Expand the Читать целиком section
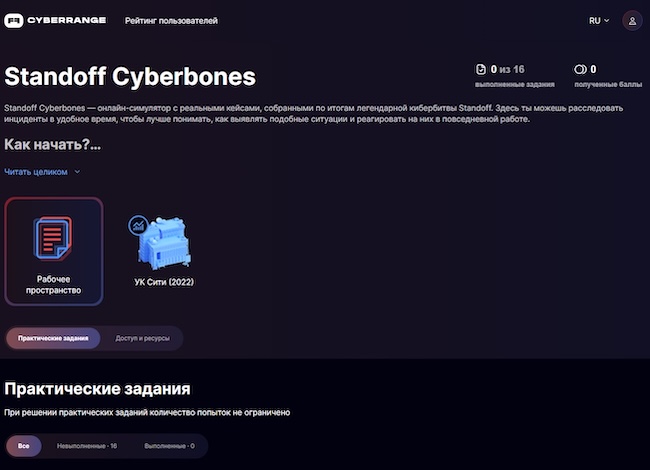 tap(36, 172)
